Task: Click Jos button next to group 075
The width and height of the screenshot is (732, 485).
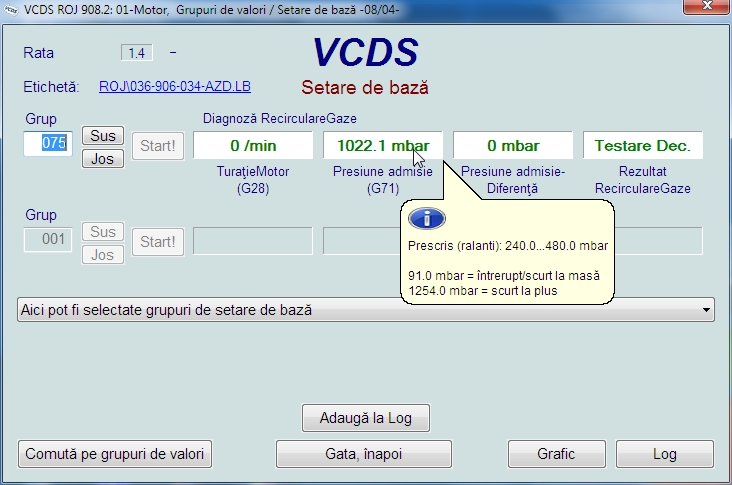Action: tap(103, 159)
